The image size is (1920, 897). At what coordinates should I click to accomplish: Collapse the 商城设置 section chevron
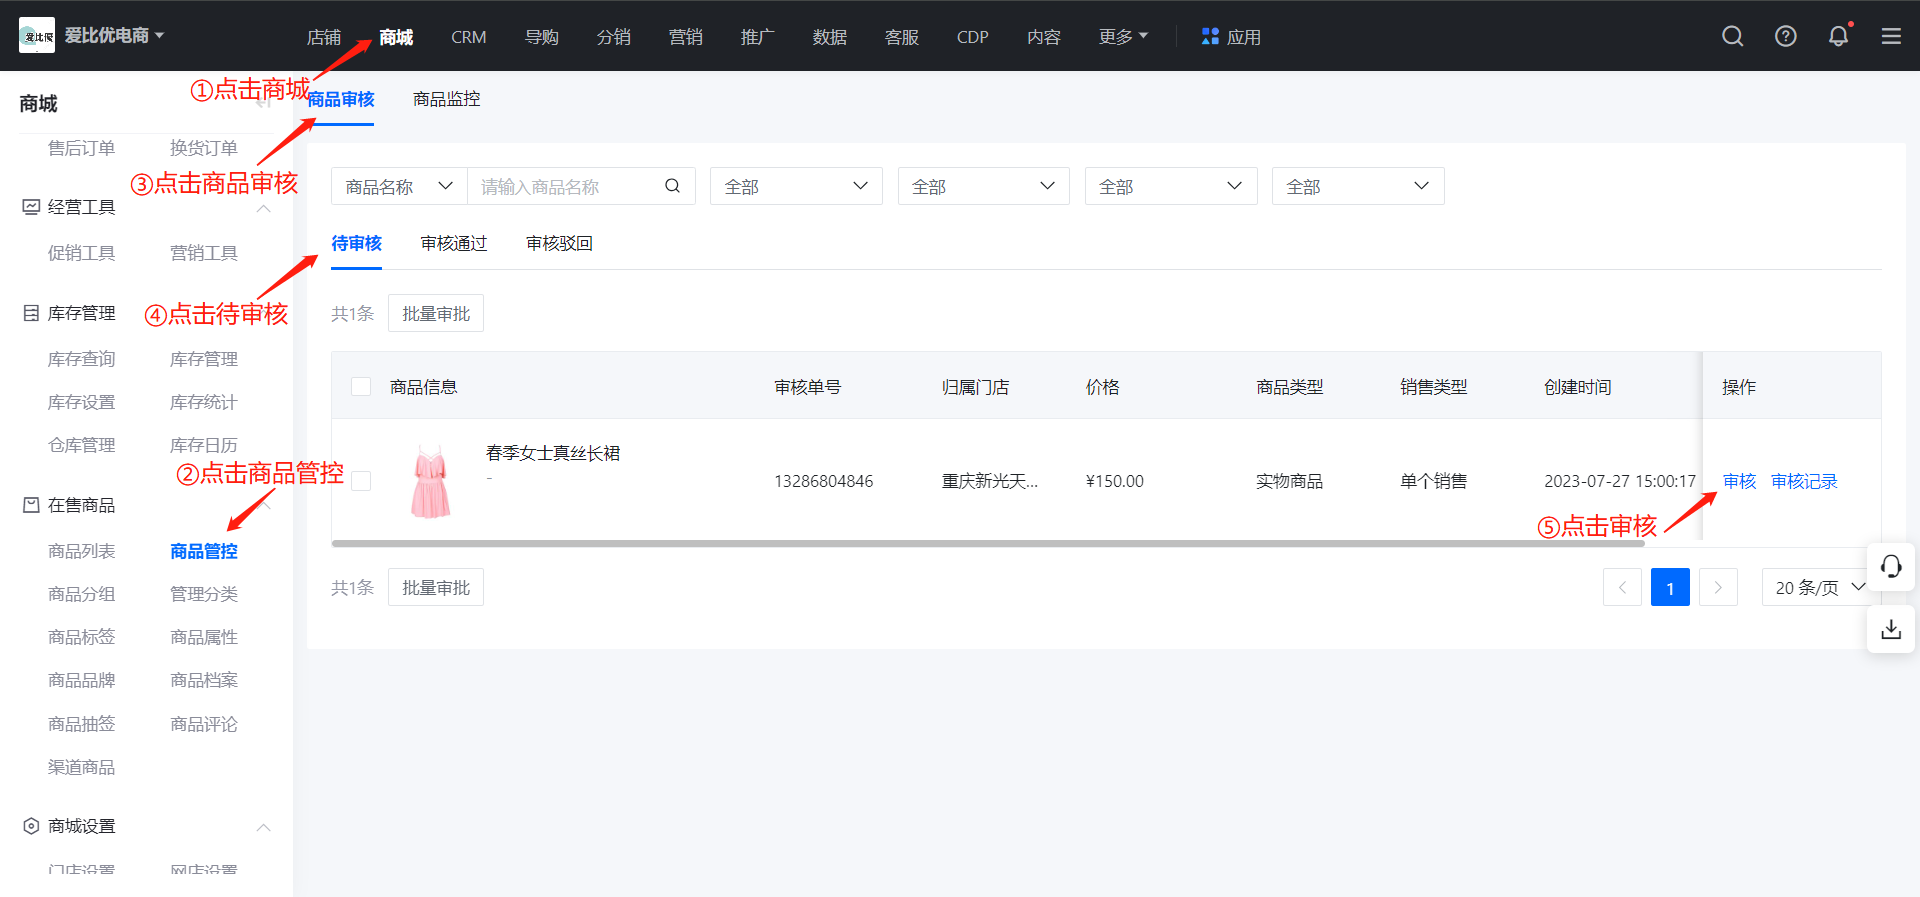264,827
